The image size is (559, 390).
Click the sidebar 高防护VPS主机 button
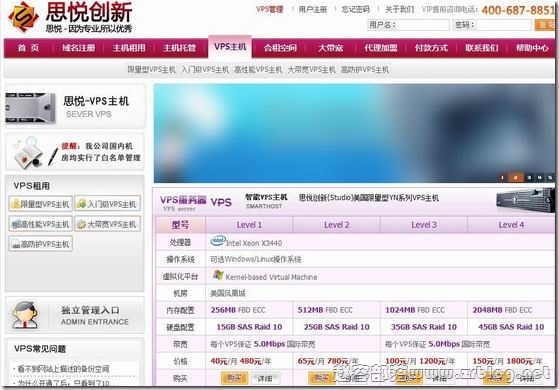click(41, 244)
